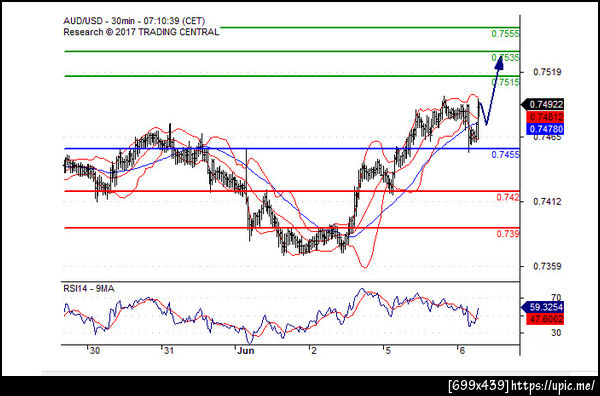The width and height of the screenshot is (600, 396).
Task: Click the 0.7519 price axis value
Action: 547,72
